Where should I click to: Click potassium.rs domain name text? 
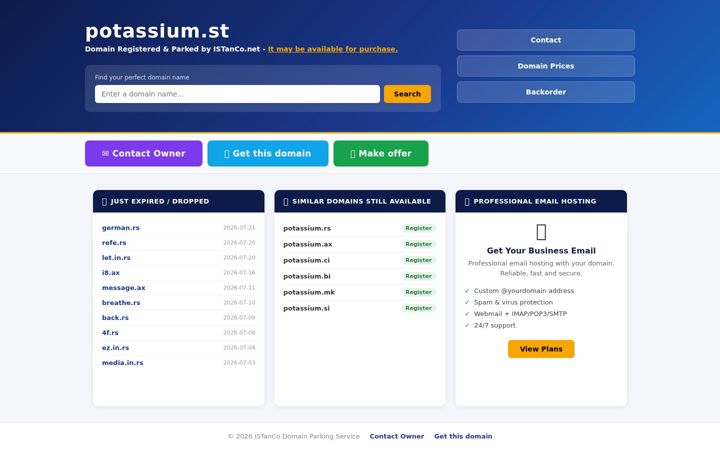(307, 228)
